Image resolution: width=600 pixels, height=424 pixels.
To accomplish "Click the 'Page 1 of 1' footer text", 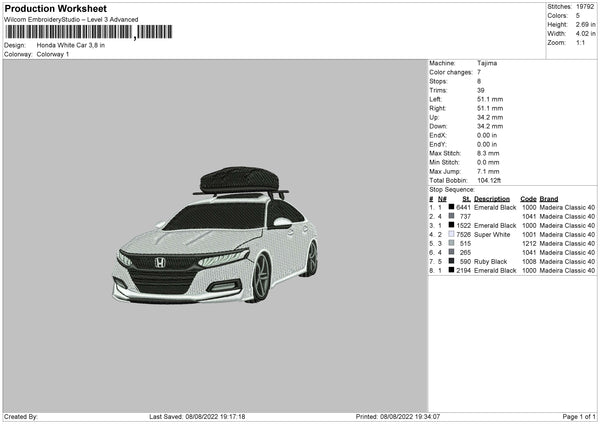I will point(579,417).
